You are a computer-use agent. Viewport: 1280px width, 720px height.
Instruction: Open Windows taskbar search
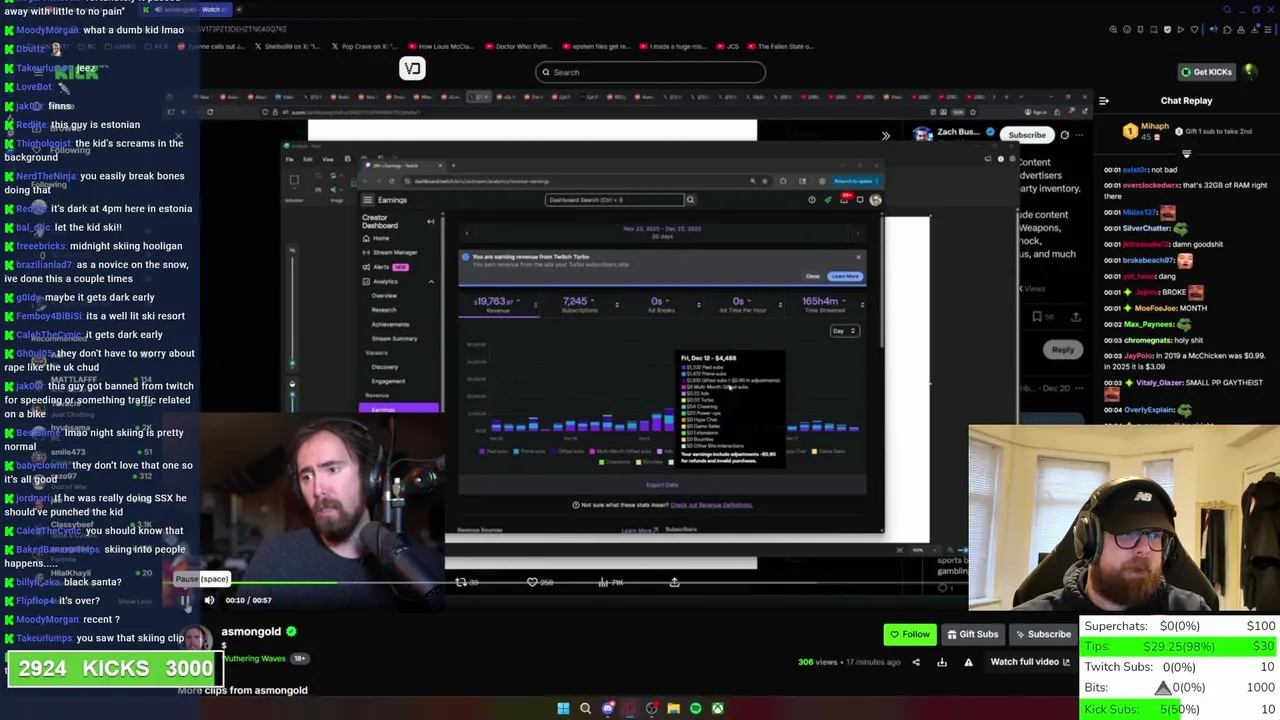click(585, 709)
